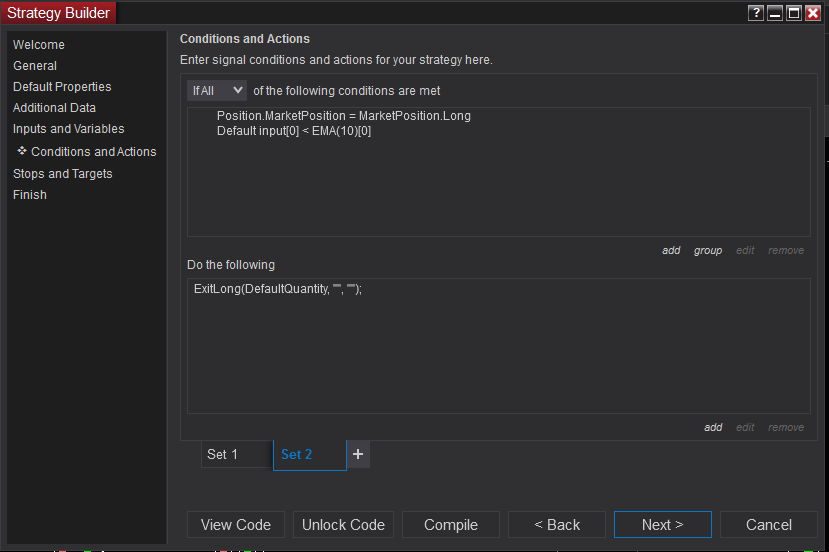The image size is (829, 552).
Task: Select the ExitLong action line
Action: click(278, 289)
